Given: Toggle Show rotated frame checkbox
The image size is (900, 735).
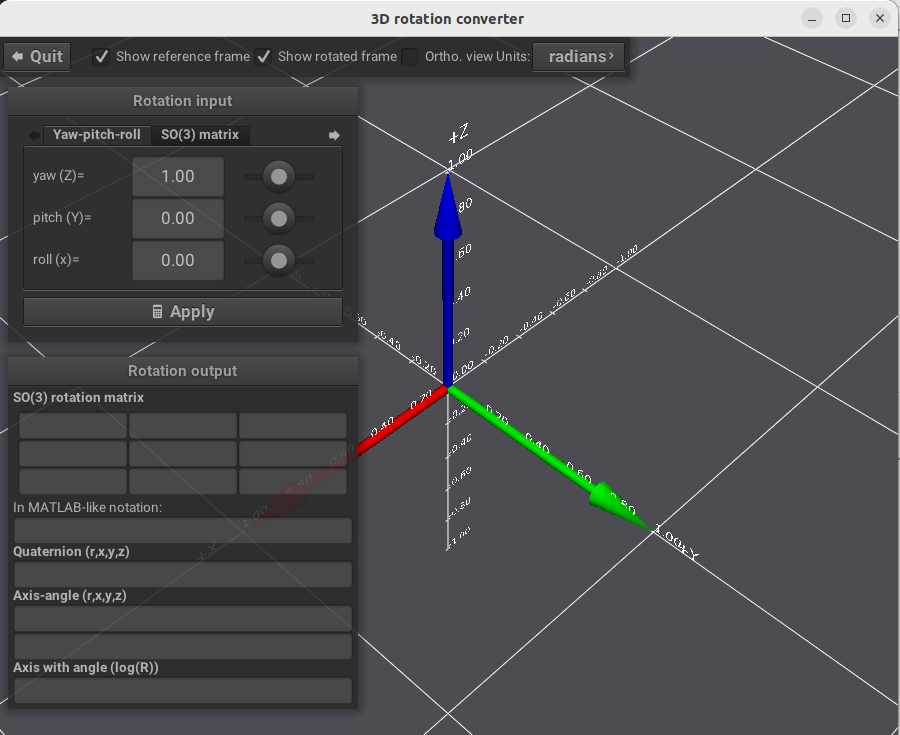Looking at the screenshot, I should [x=263, y=57].
